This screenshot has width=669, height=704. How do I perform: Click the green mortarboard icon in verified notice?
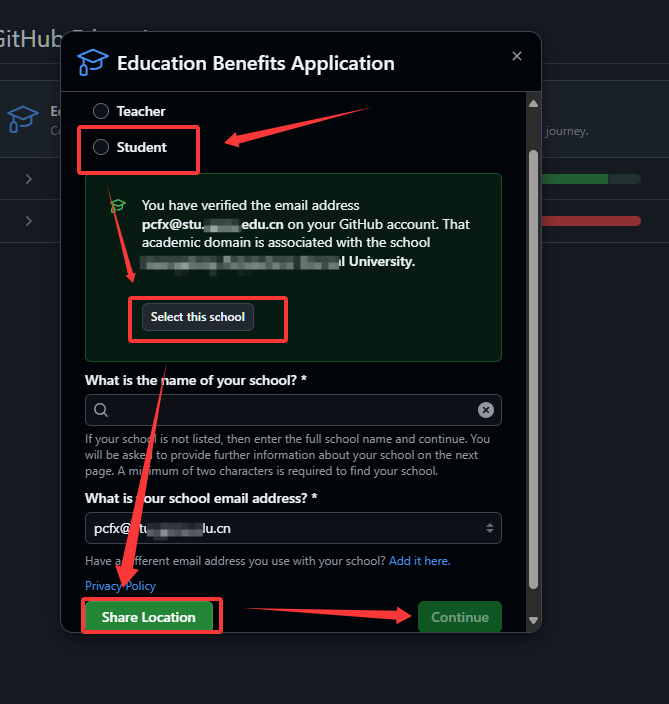pyautogui.click(x=118, y=206)
